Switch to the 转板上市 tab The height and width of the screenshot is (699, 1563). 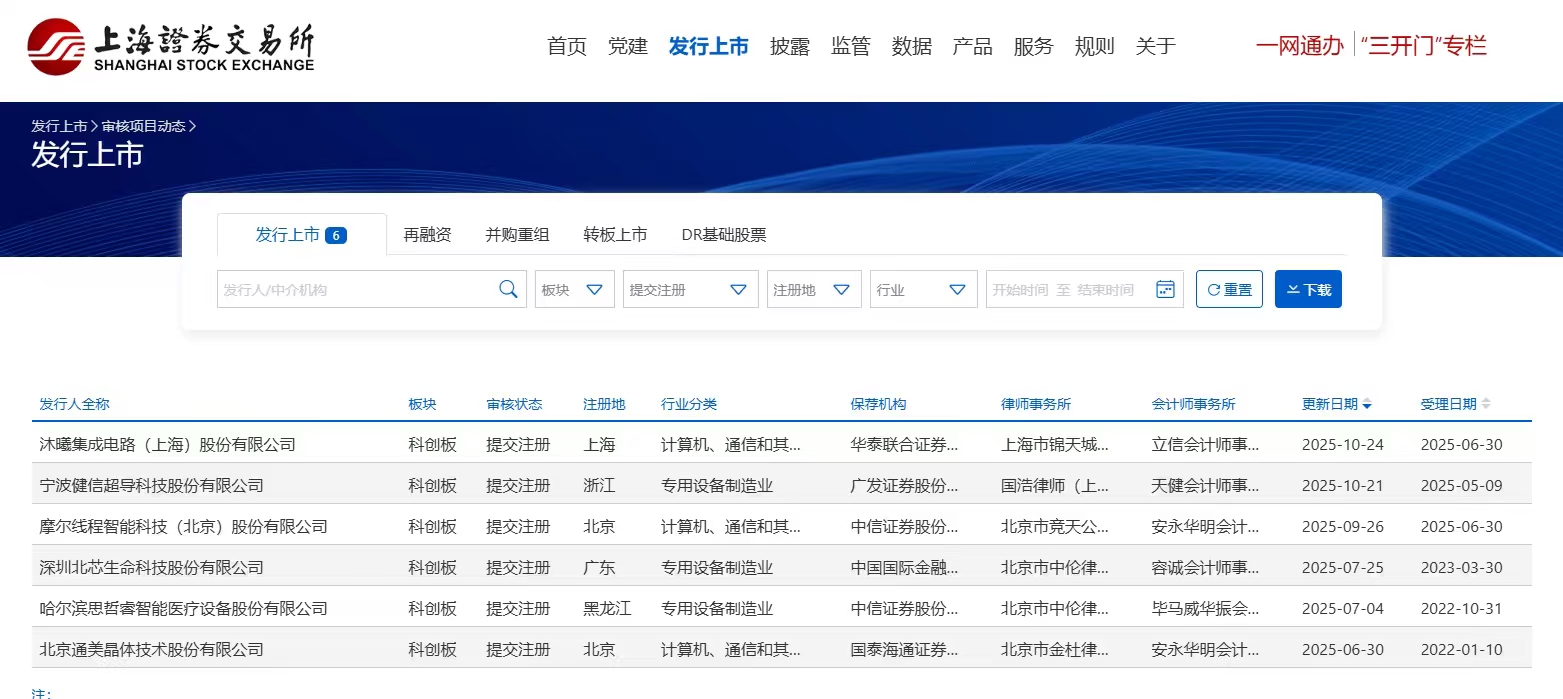pos(616,235)
